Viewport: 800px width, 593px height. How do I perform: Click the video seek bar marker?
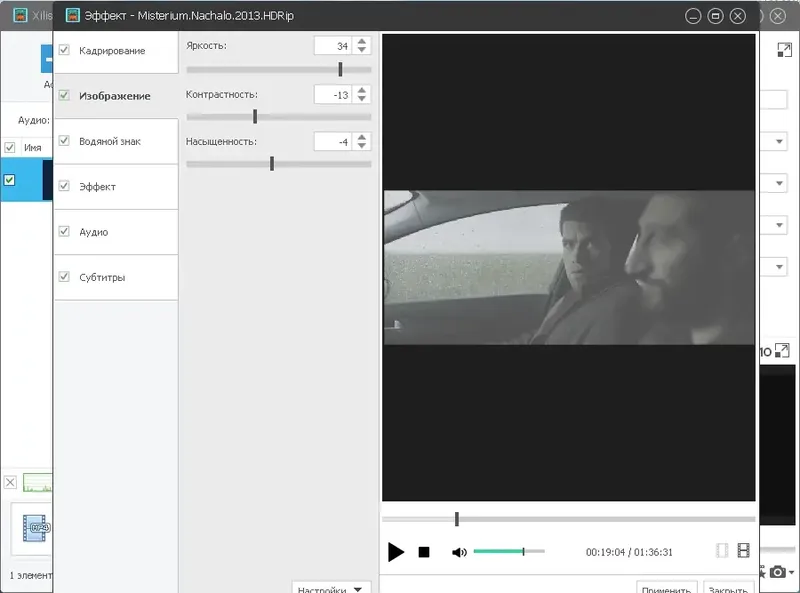click(x=457, y=519)
